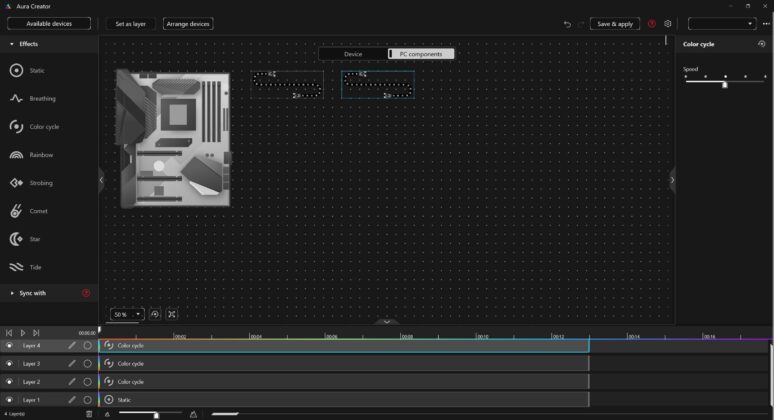Click the Layer 4 name label
This screenshot has width=774, height=420.
(32, 346)
